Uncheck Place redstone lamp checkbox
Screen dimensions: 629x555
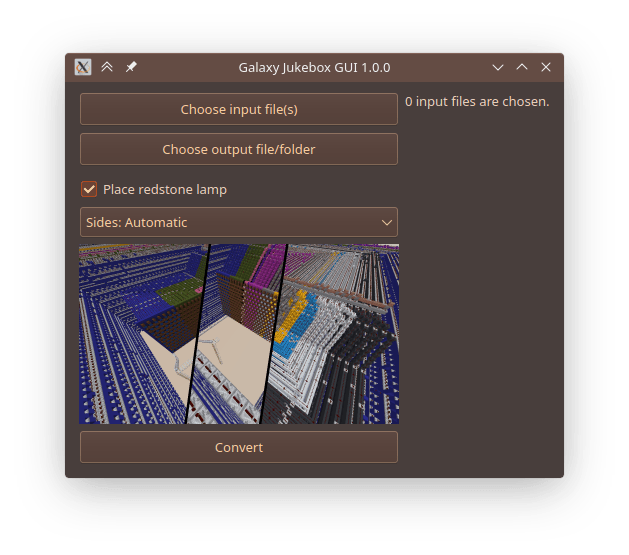pos(89,189)
